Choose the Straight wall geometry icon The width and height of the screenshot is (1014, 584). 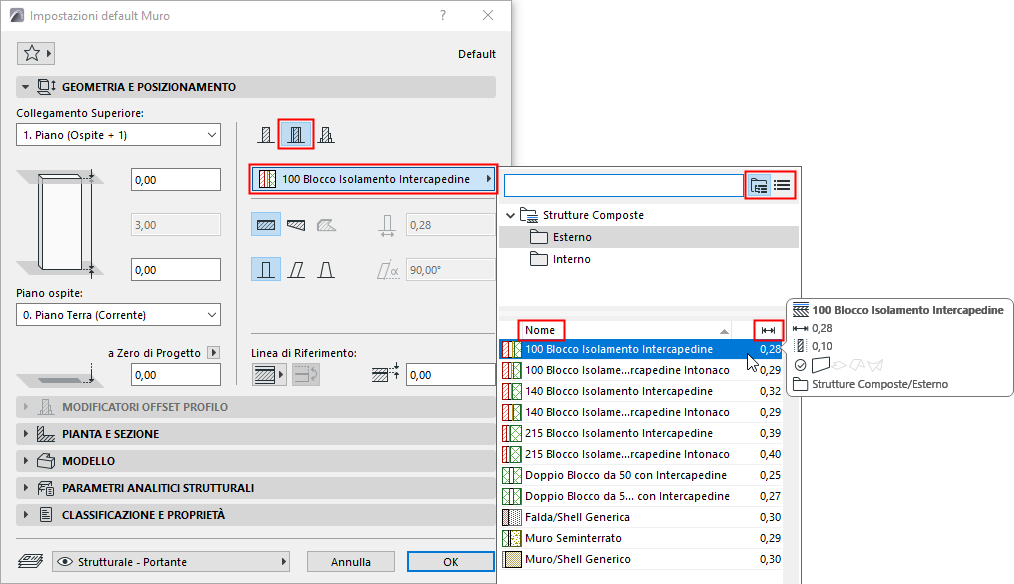(266, 225)
